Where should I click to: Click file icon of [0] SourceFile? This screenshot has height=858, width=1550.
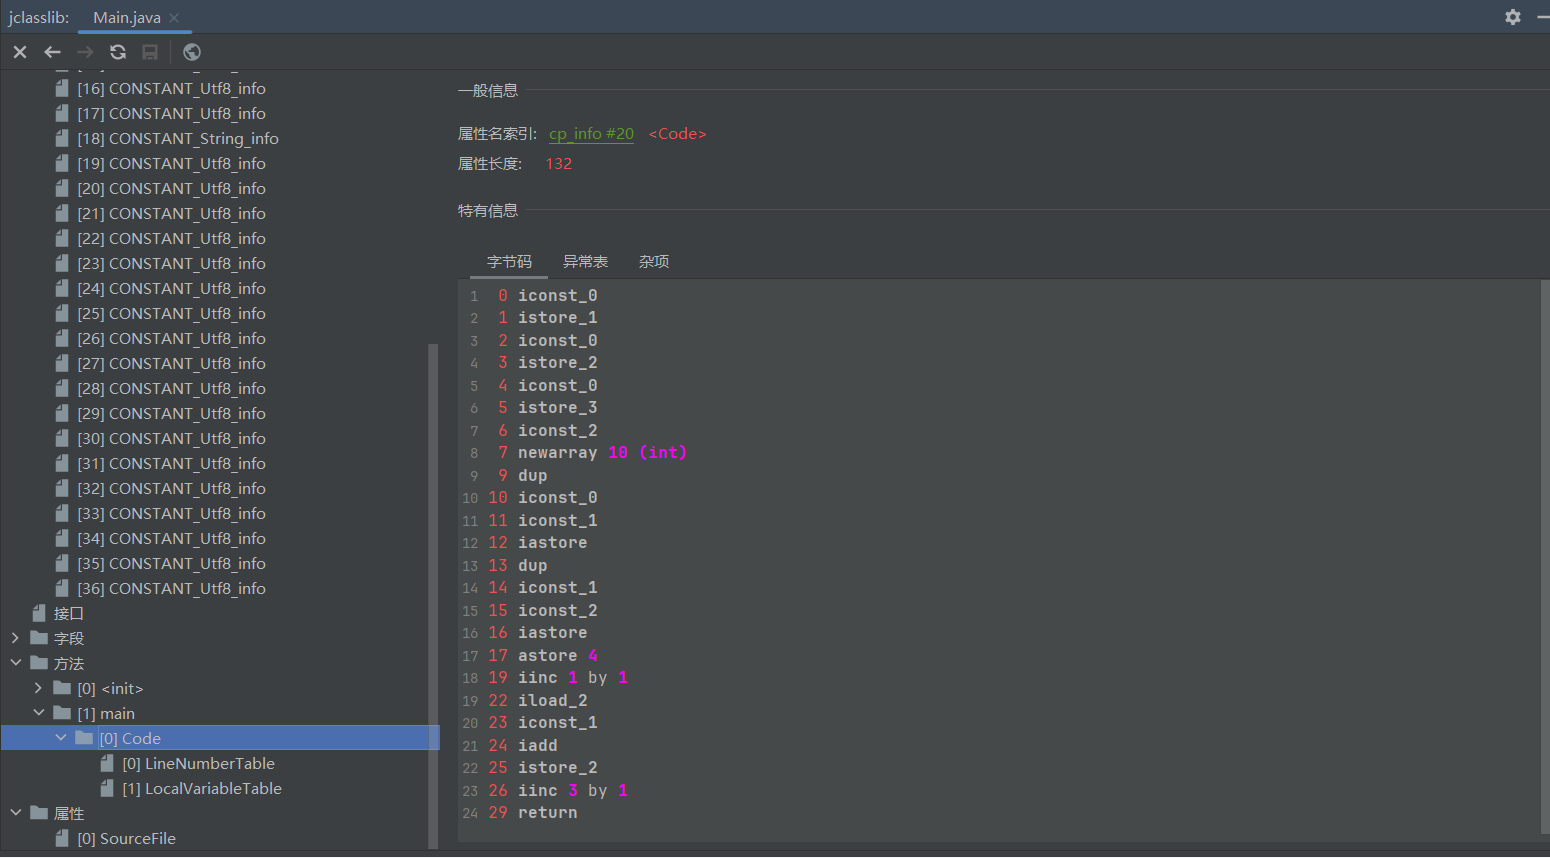coord(62,838)
